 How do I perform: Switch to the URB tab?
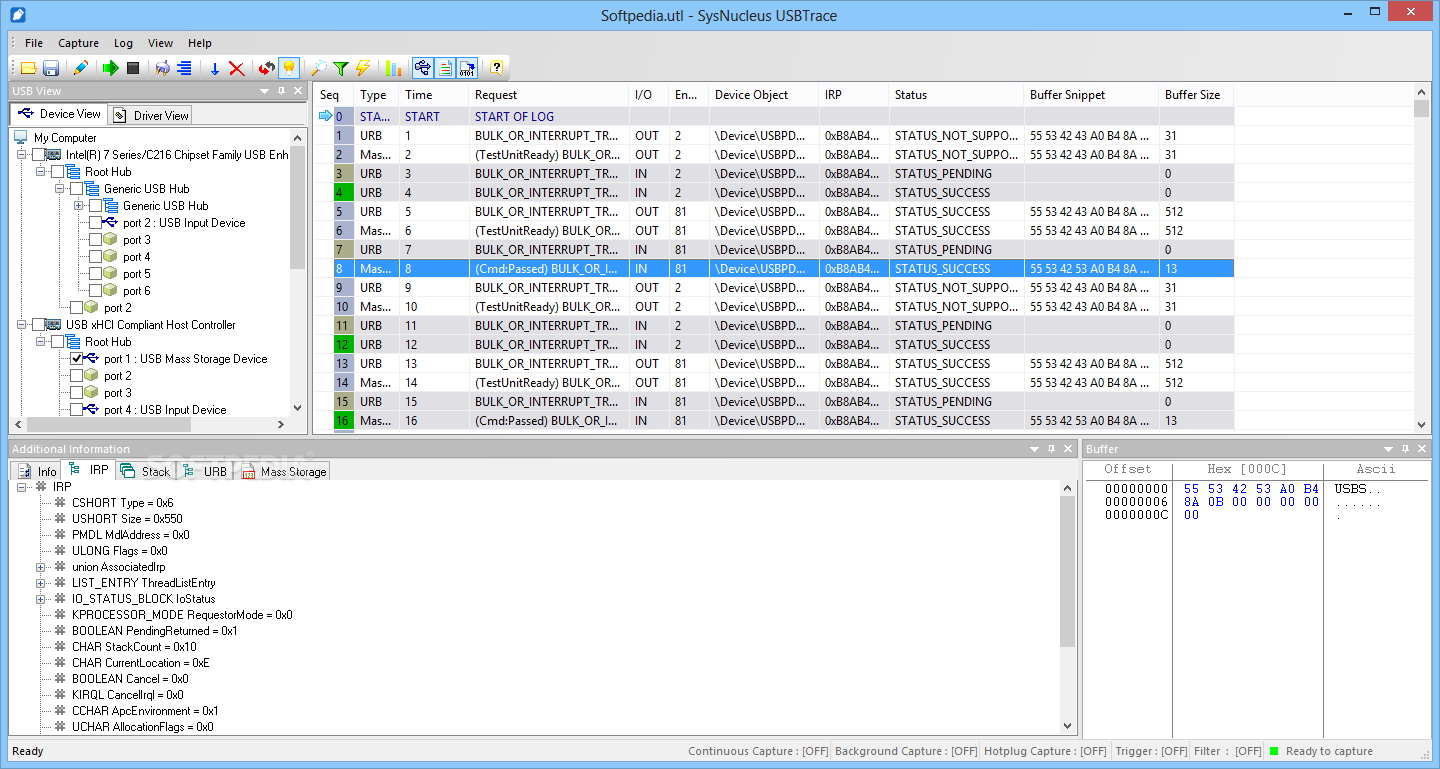pyautogui.click(x=204, y=471)
